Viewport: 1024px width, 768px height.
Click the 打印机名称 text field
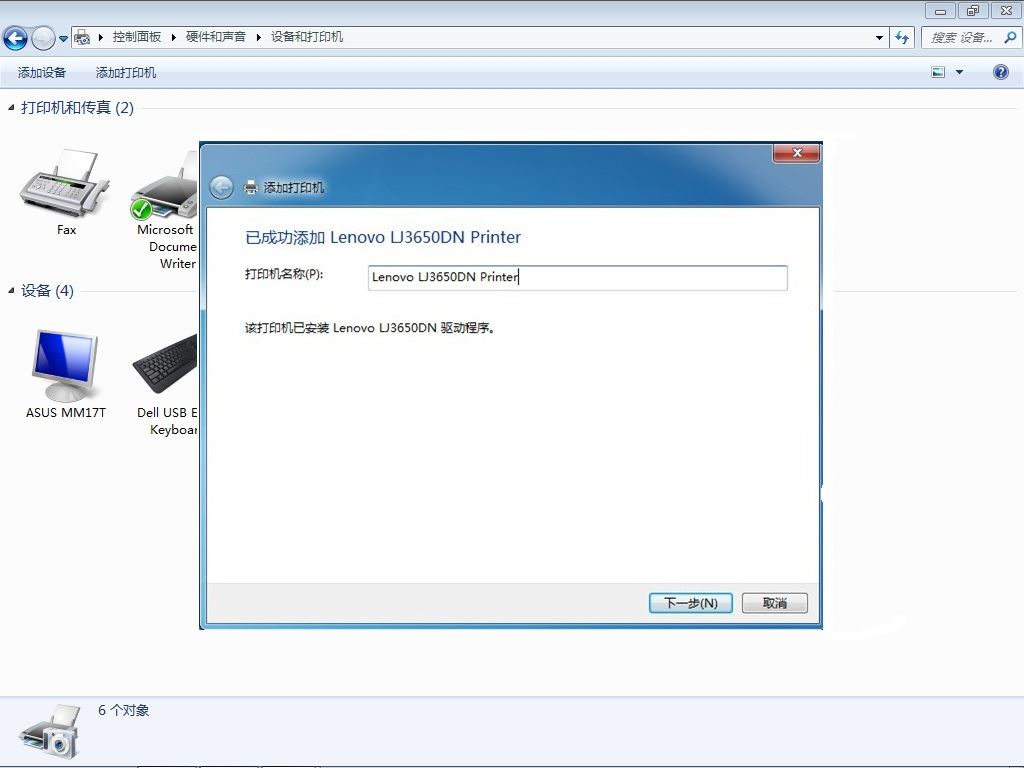pos(577,278)
